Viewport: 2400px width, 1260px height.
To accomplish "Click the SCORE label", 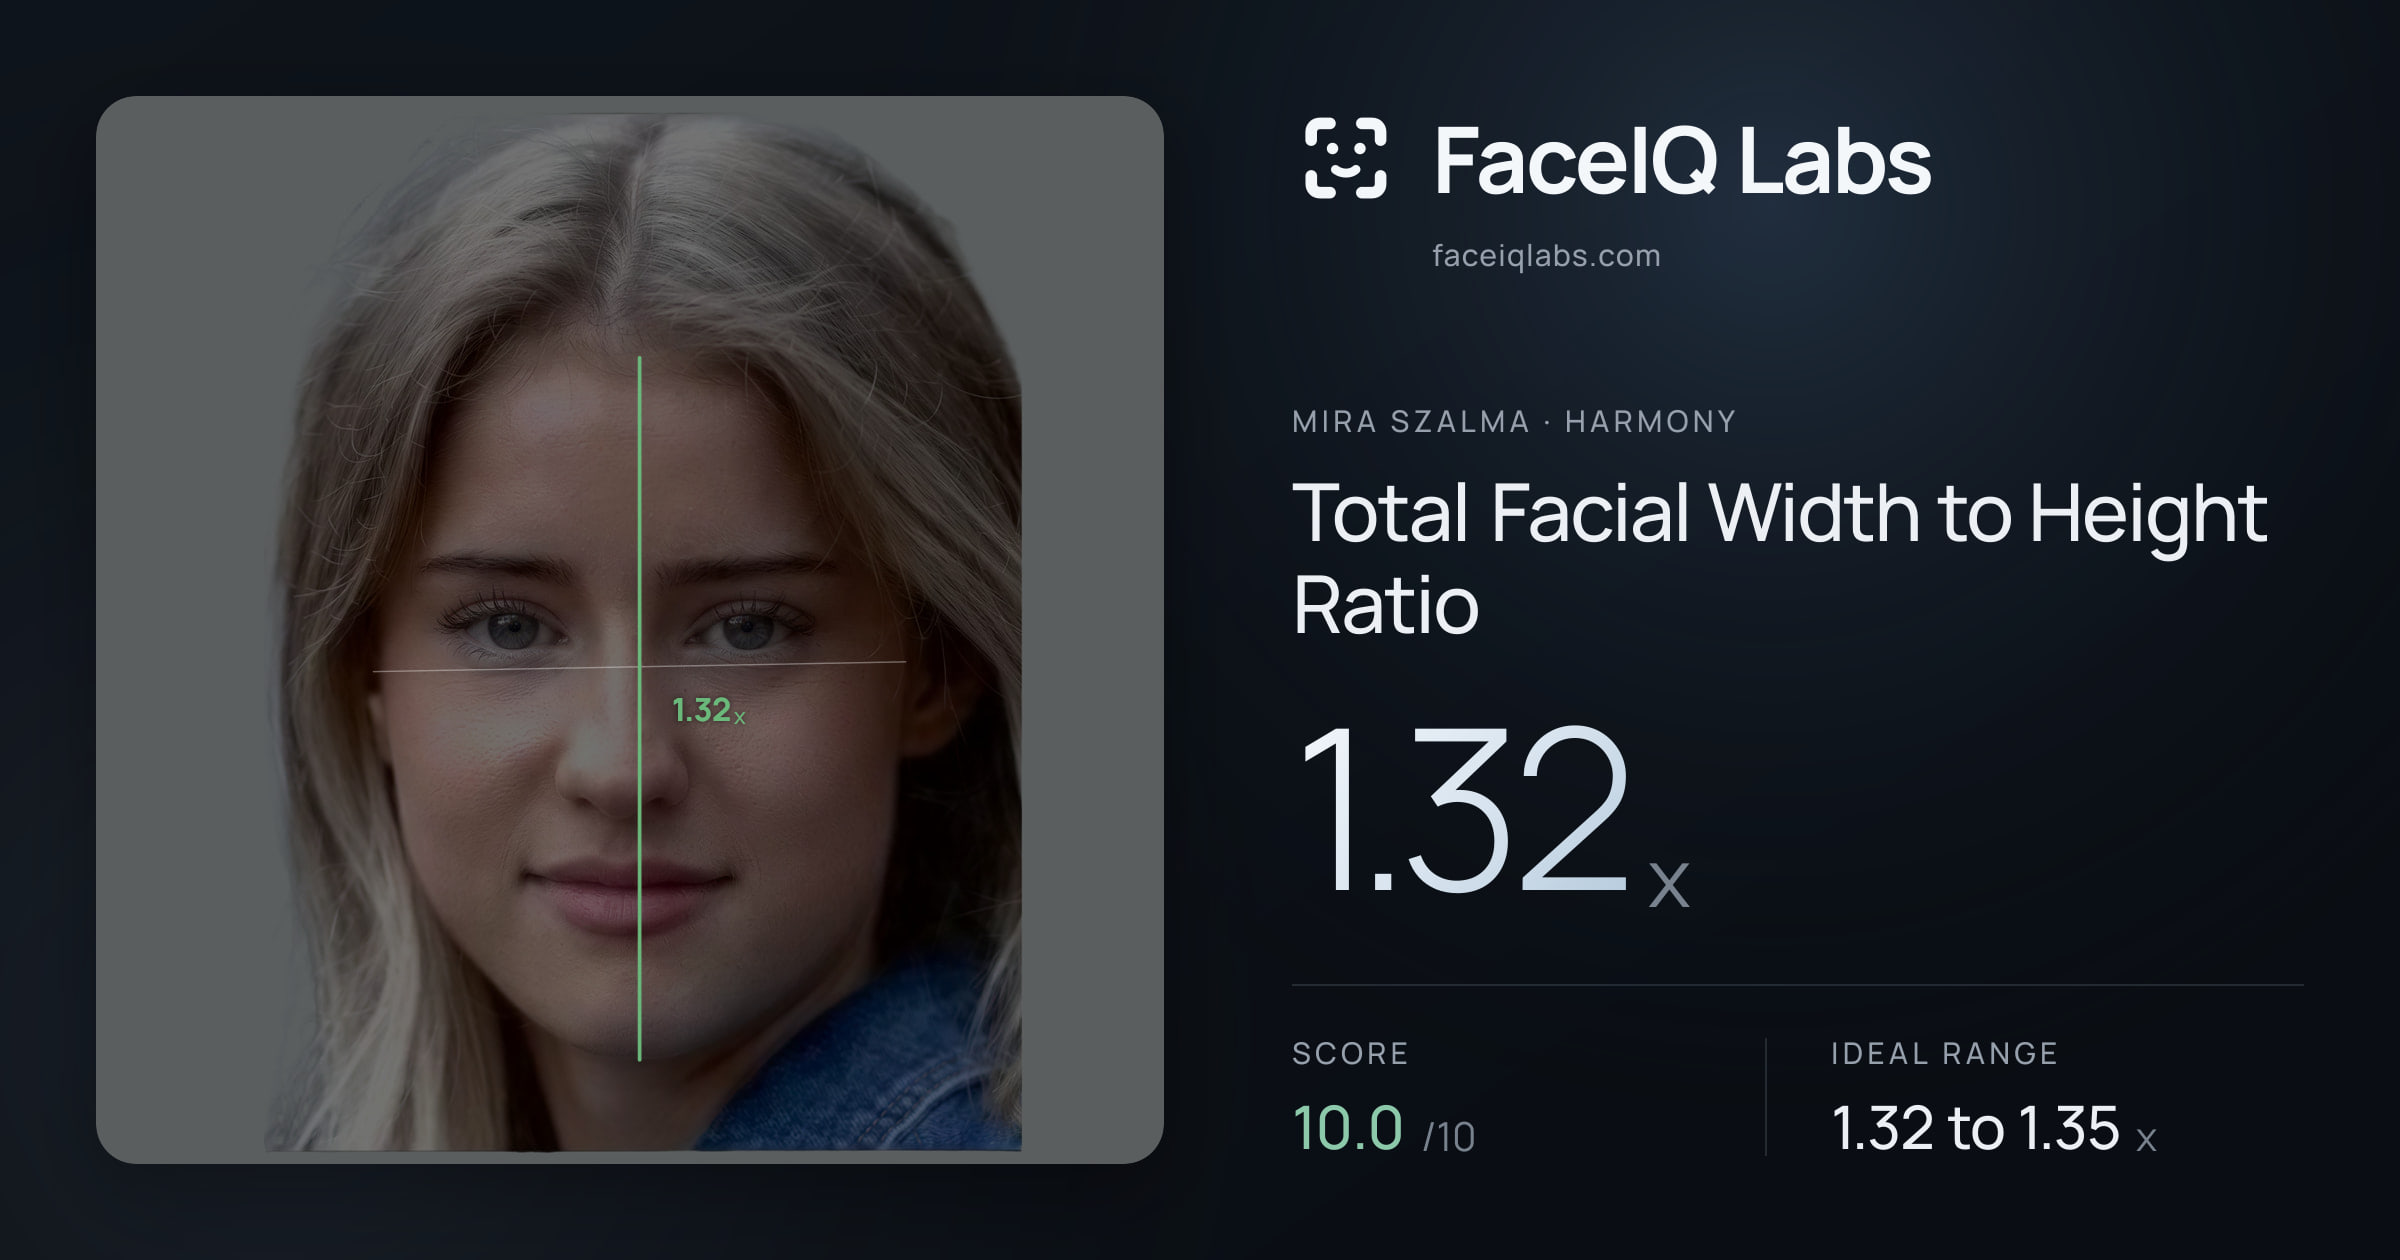I will pos(1350,1053).
